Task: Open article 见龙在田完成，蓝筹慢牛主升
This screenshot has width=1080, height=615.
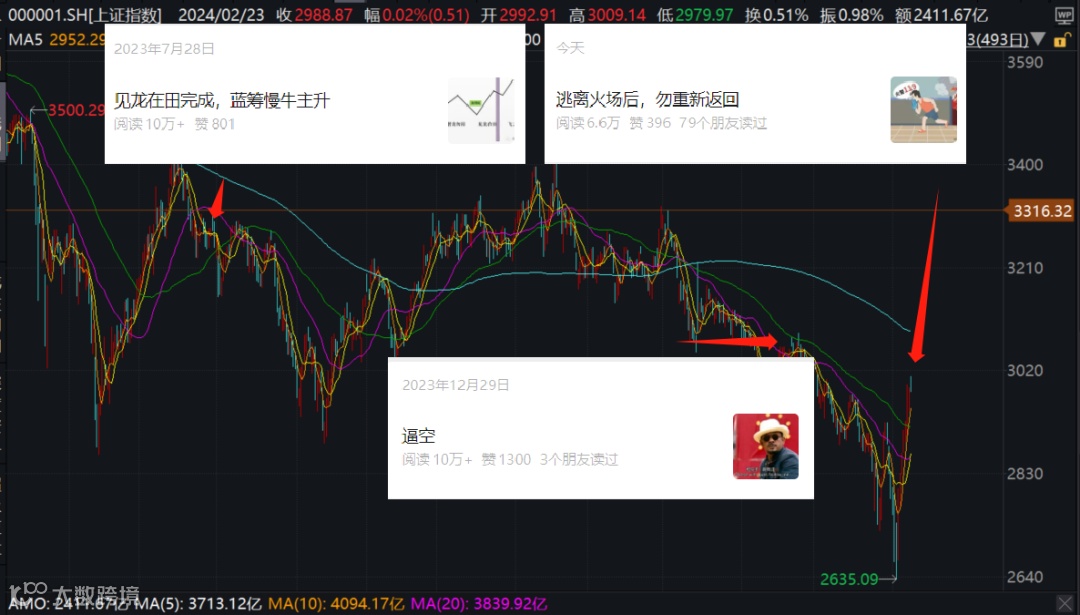Action: point(222,101)
